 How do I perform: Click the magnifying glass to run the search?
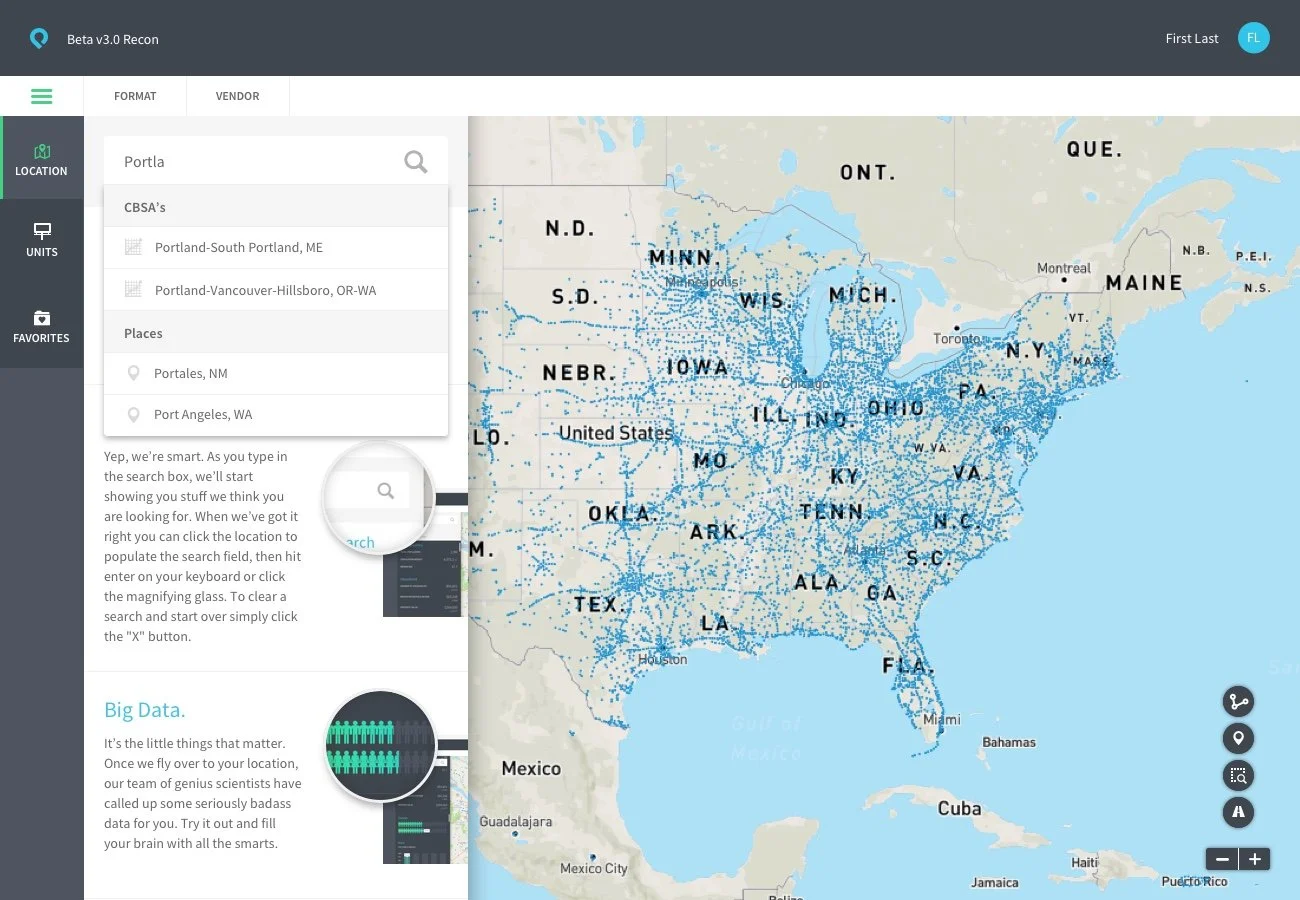coord(415,160)
